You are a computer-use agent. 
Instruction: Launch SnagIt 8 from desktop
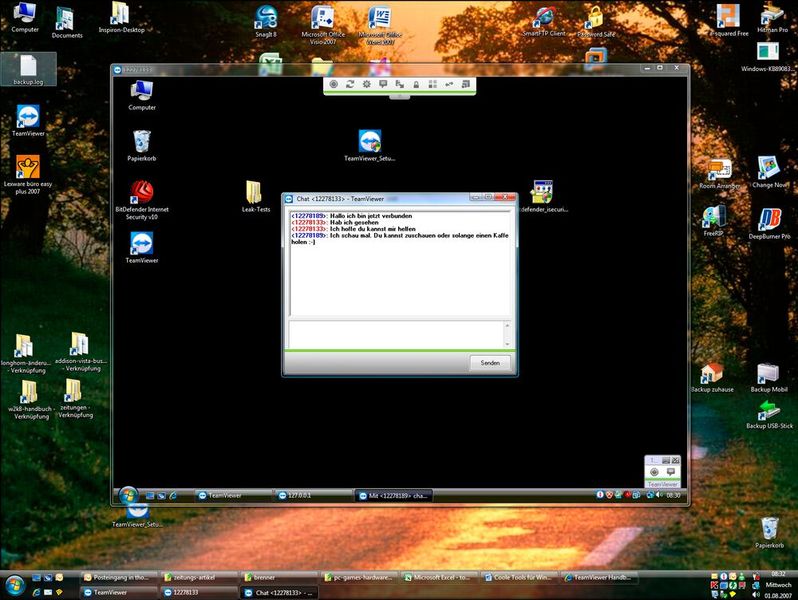[266, 21]
